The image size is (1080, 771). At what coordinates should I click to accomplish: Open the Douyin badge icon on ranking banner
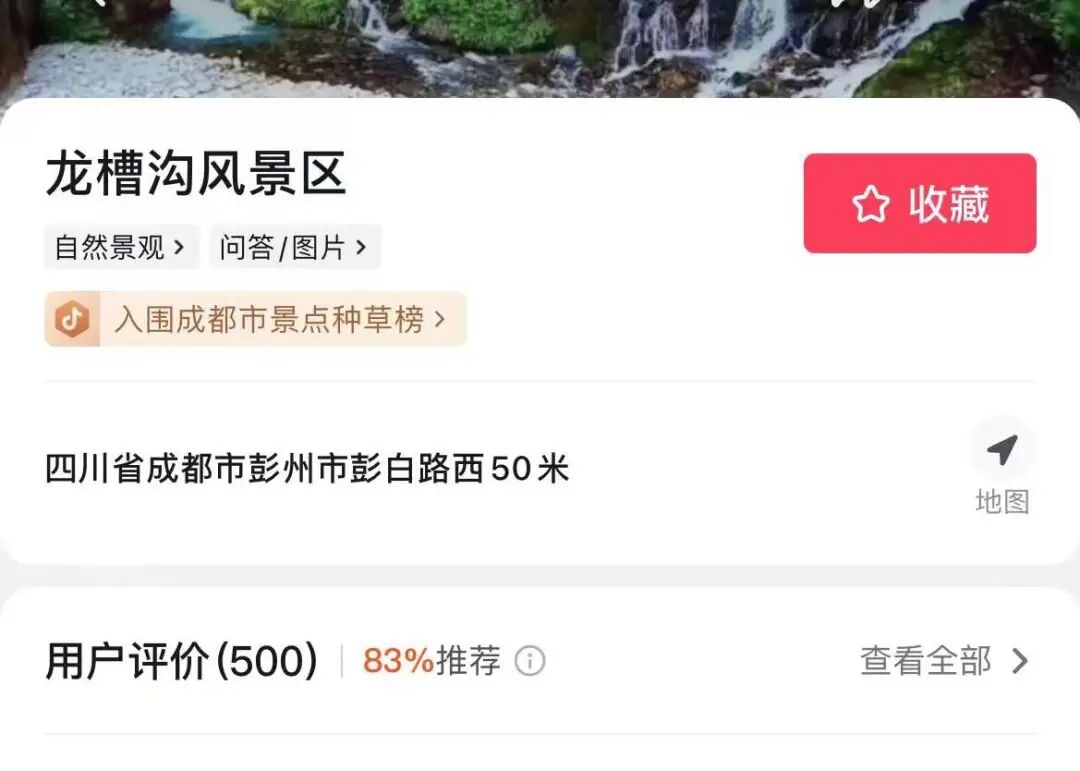[72, 319]
